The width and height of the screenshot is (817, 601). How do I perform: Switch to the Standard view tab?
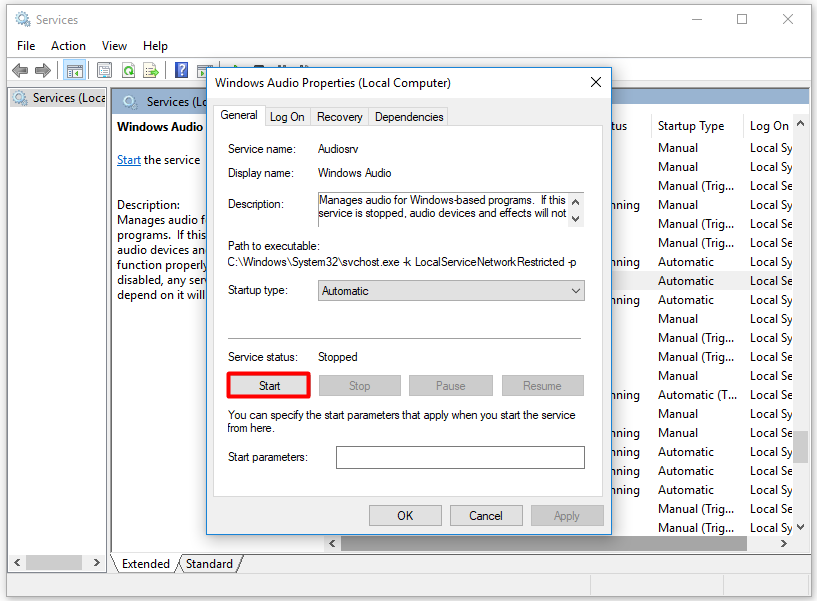tap(209, 564)
